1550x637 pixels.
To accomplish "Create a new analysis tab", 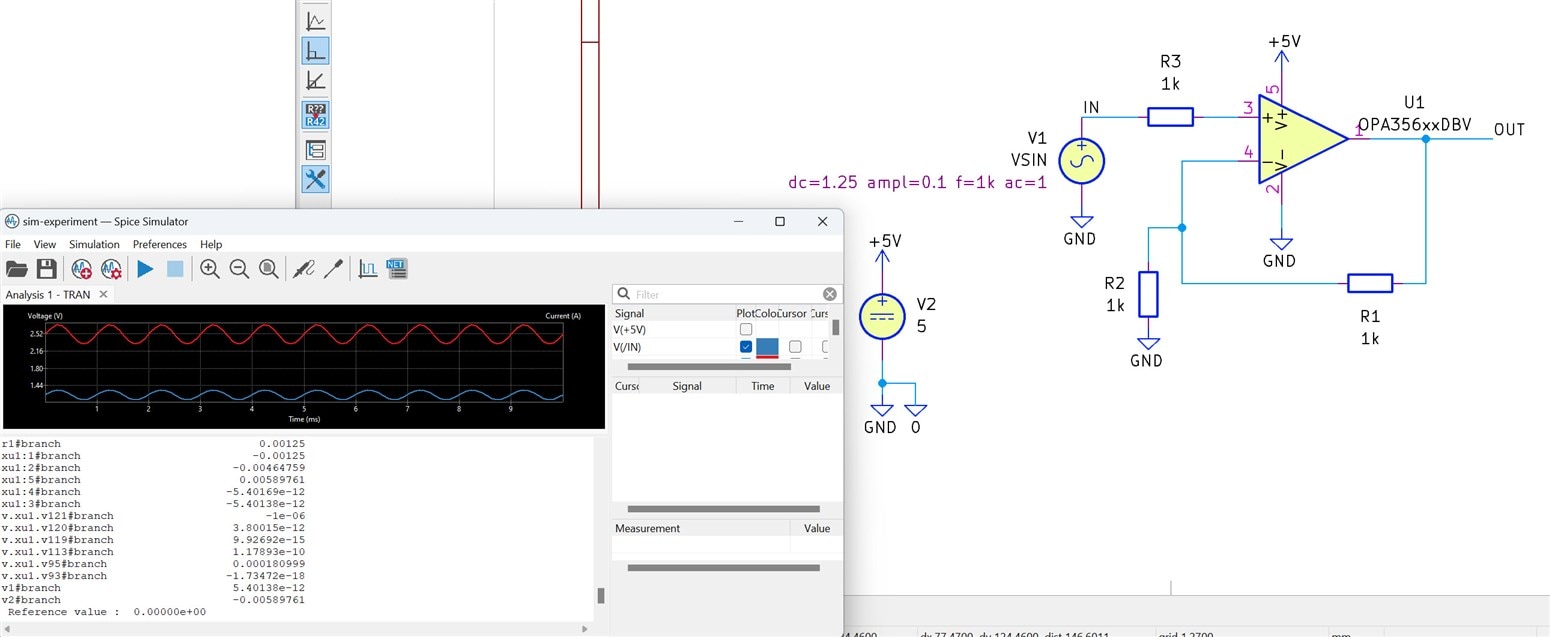I will point(81,269).
